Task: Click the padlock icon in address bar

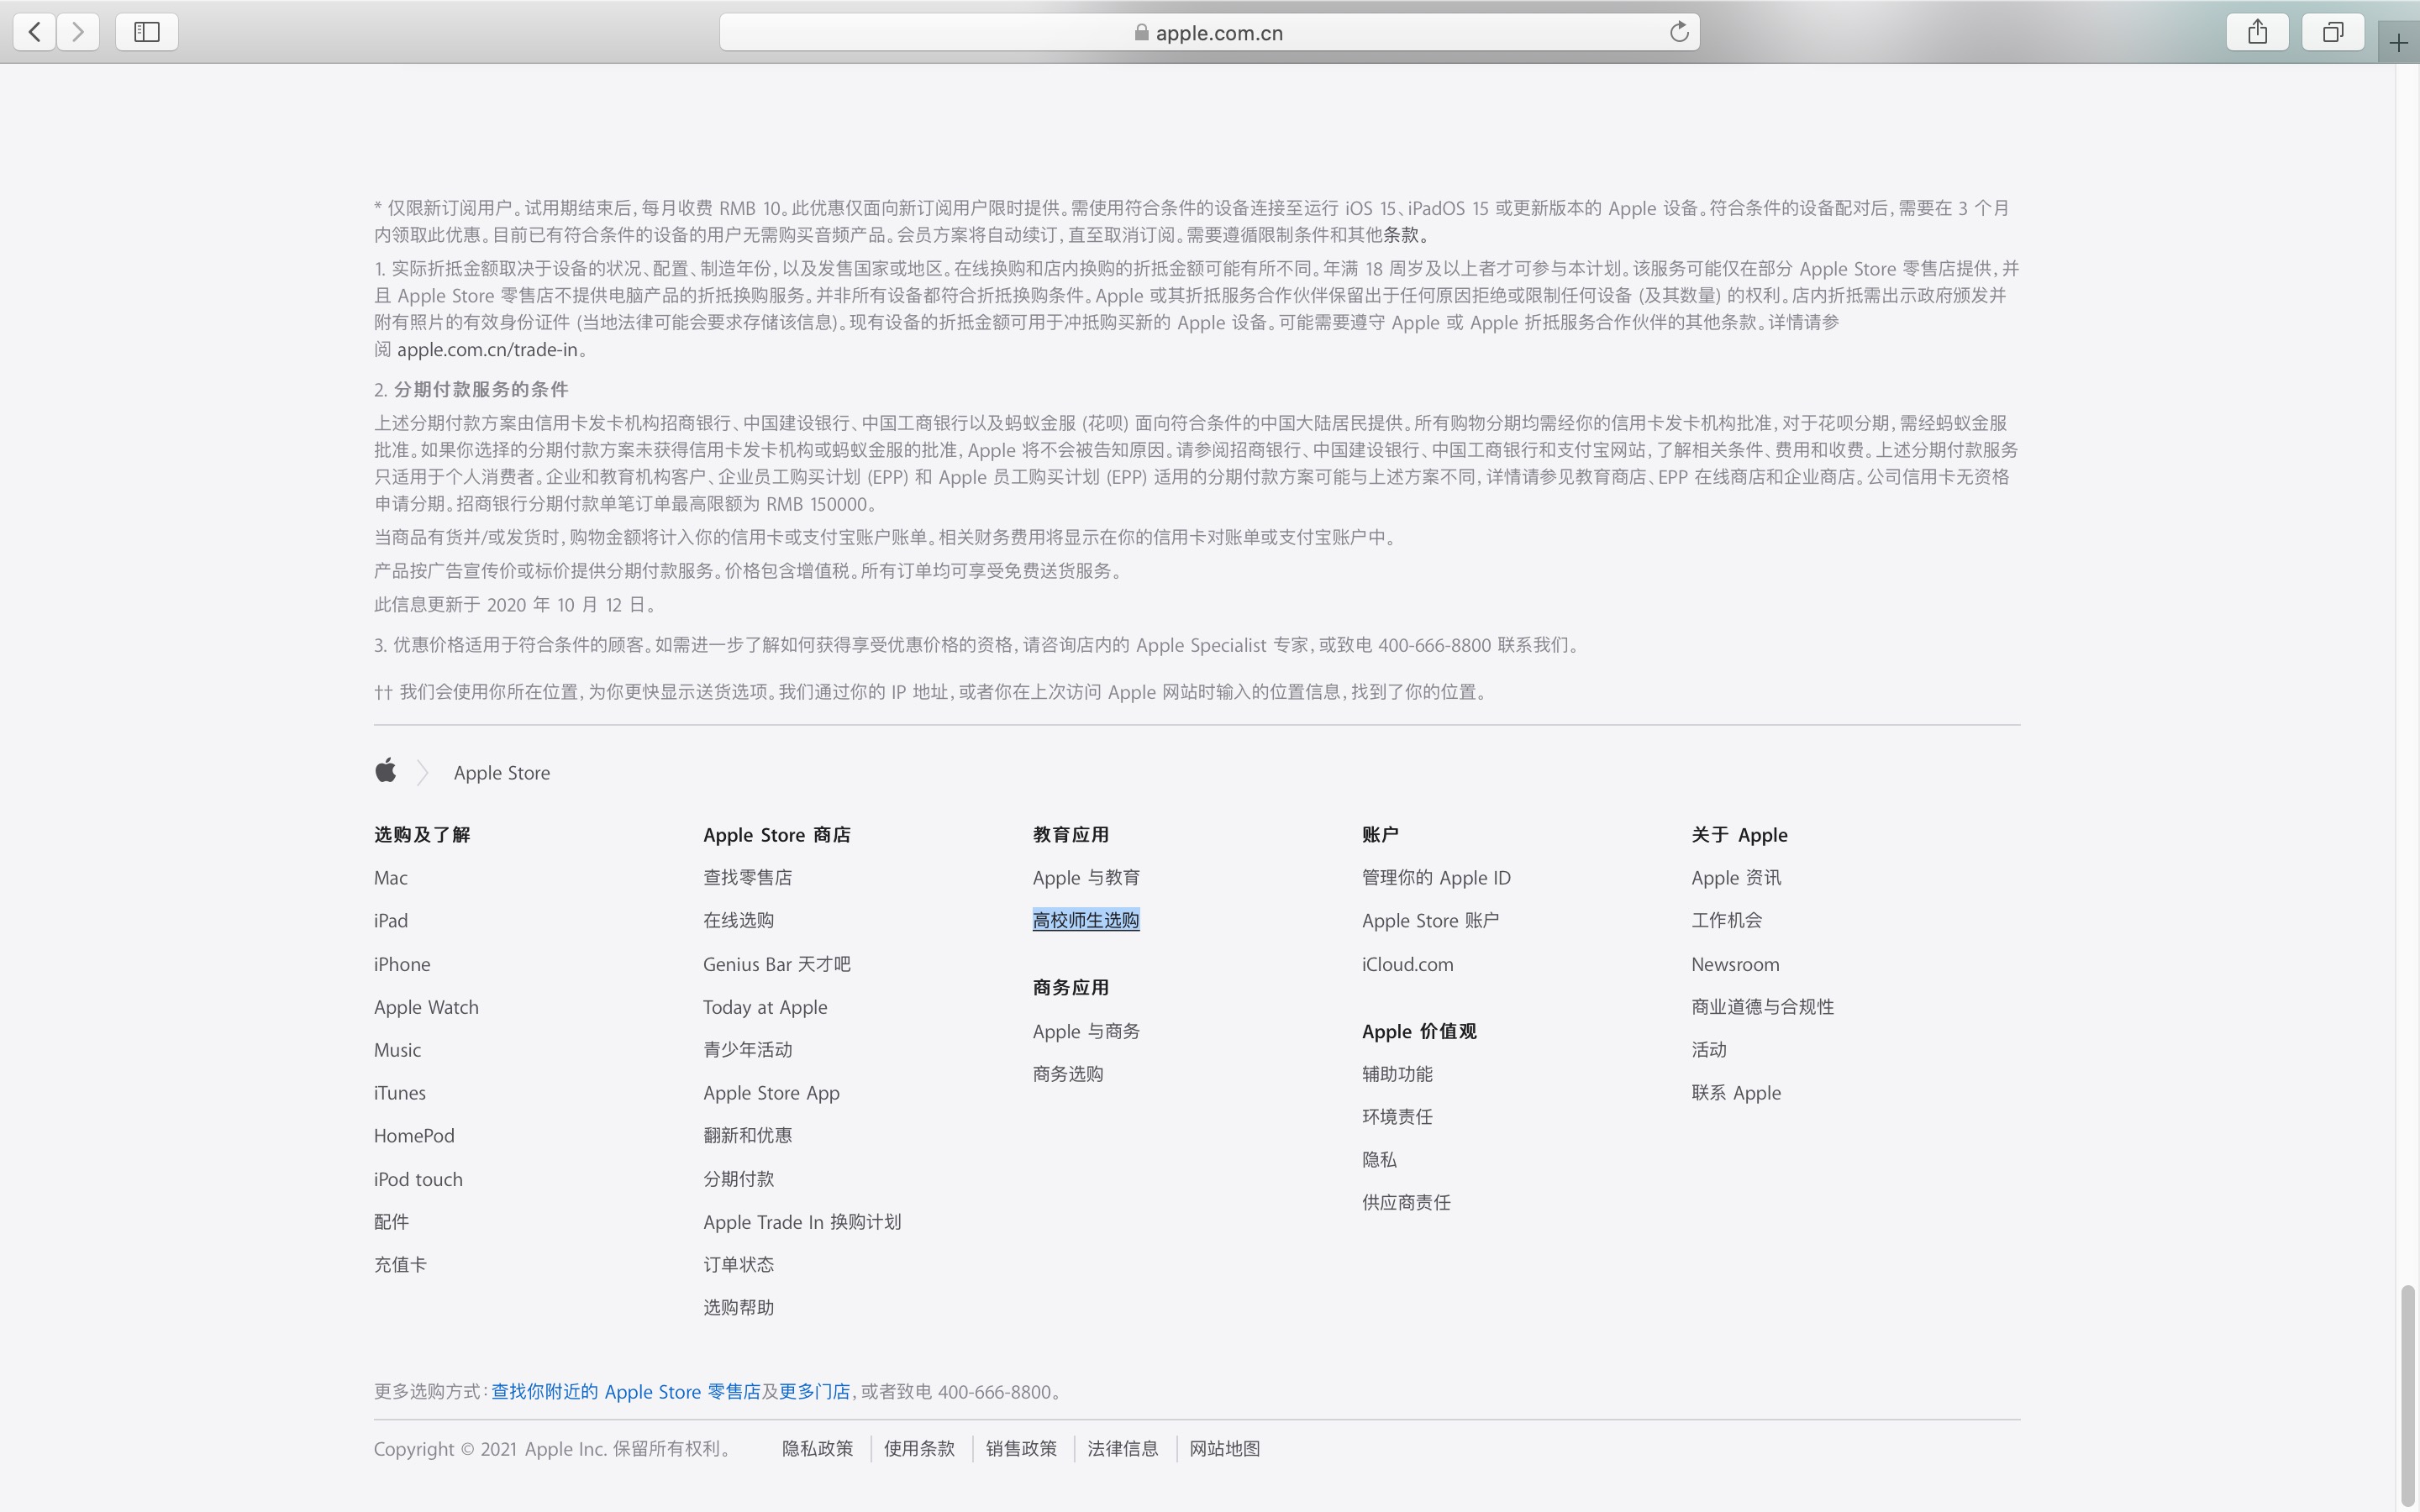Action: [x=1139, y=31]
